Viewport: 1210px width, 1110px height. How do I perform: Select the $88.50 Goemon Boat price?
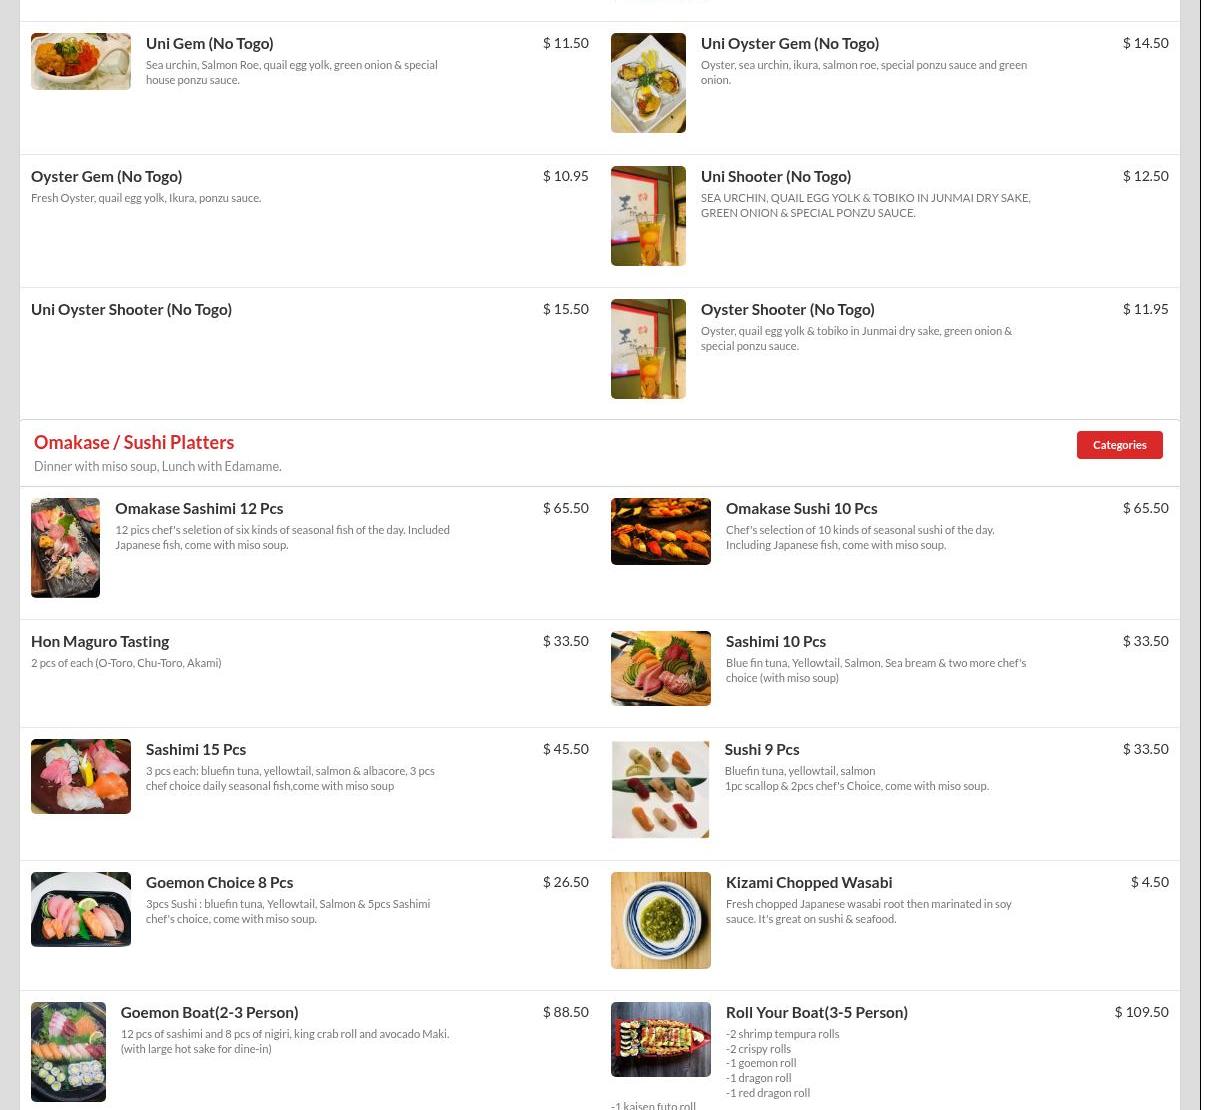click(x=566, y=1012)
